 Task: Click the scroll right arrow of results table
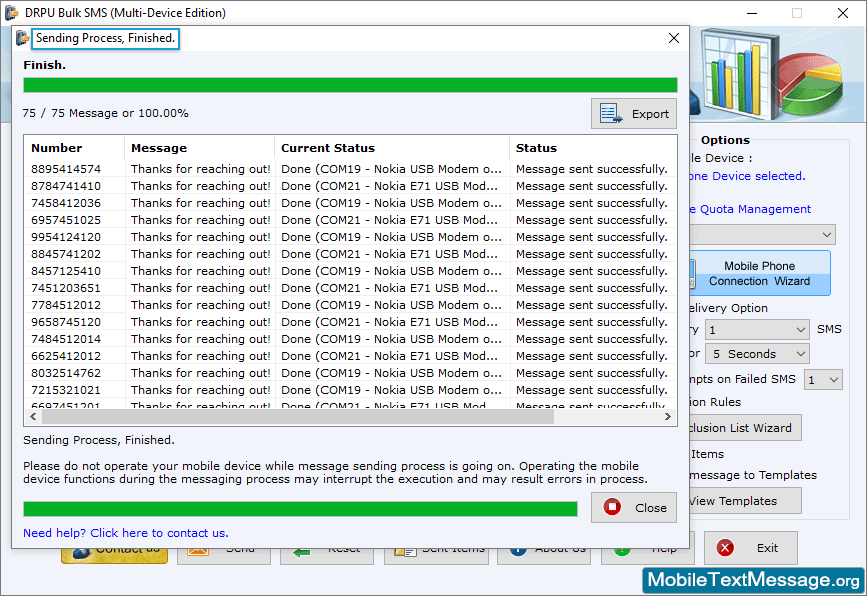[x=667, y=416]
